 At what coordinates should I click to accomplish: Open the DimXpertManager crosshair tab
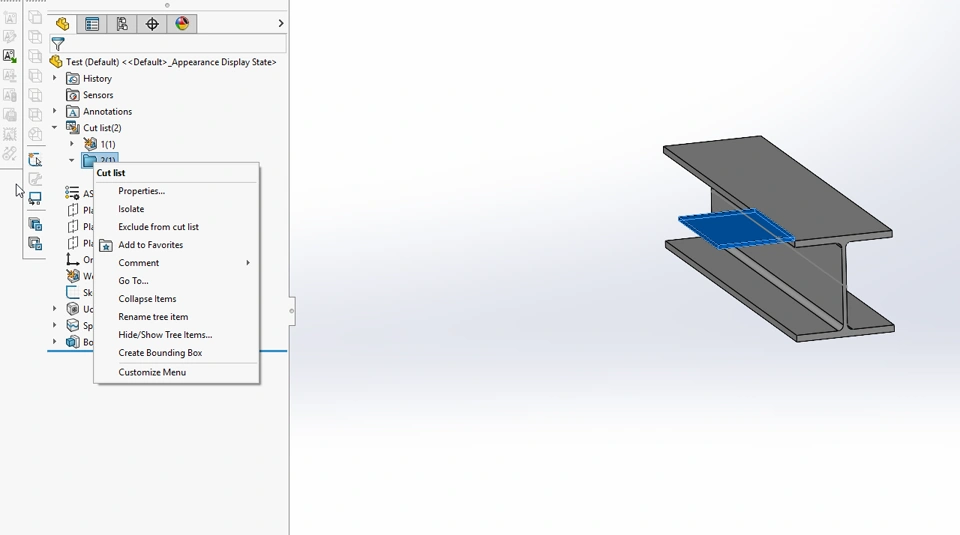coord(152,24)
